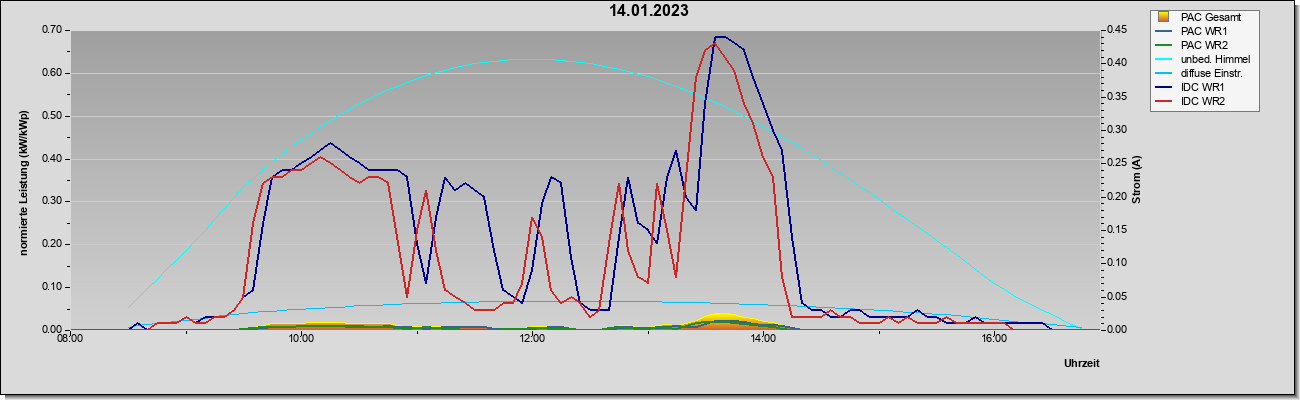Click the chart title 14.01.2023
This screenshot has height=400, width=1300.
coord(649,11)
